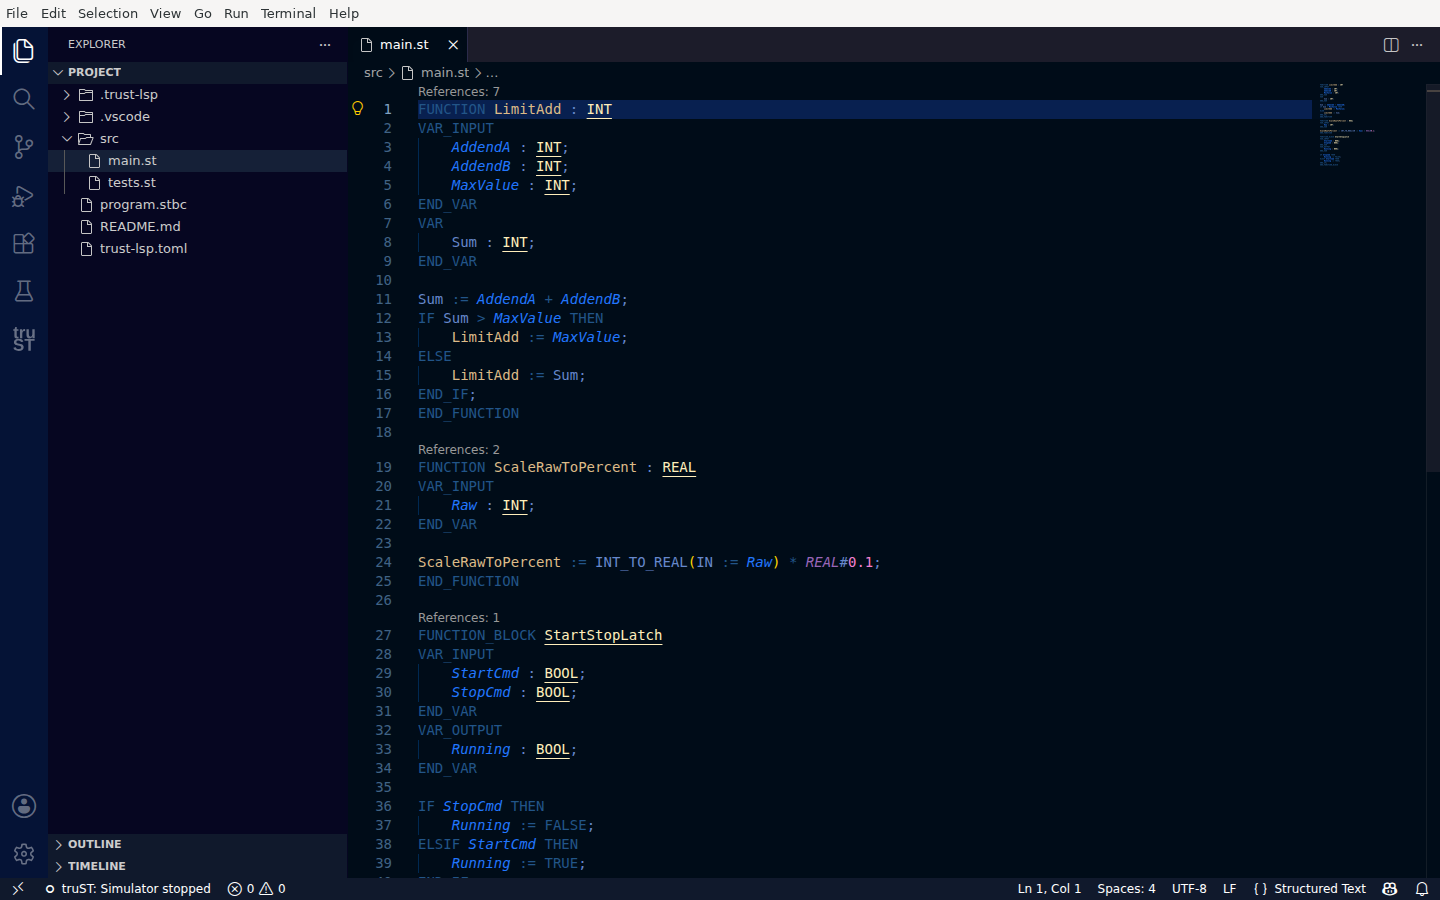Open the Run menu

tap(236, 13)
